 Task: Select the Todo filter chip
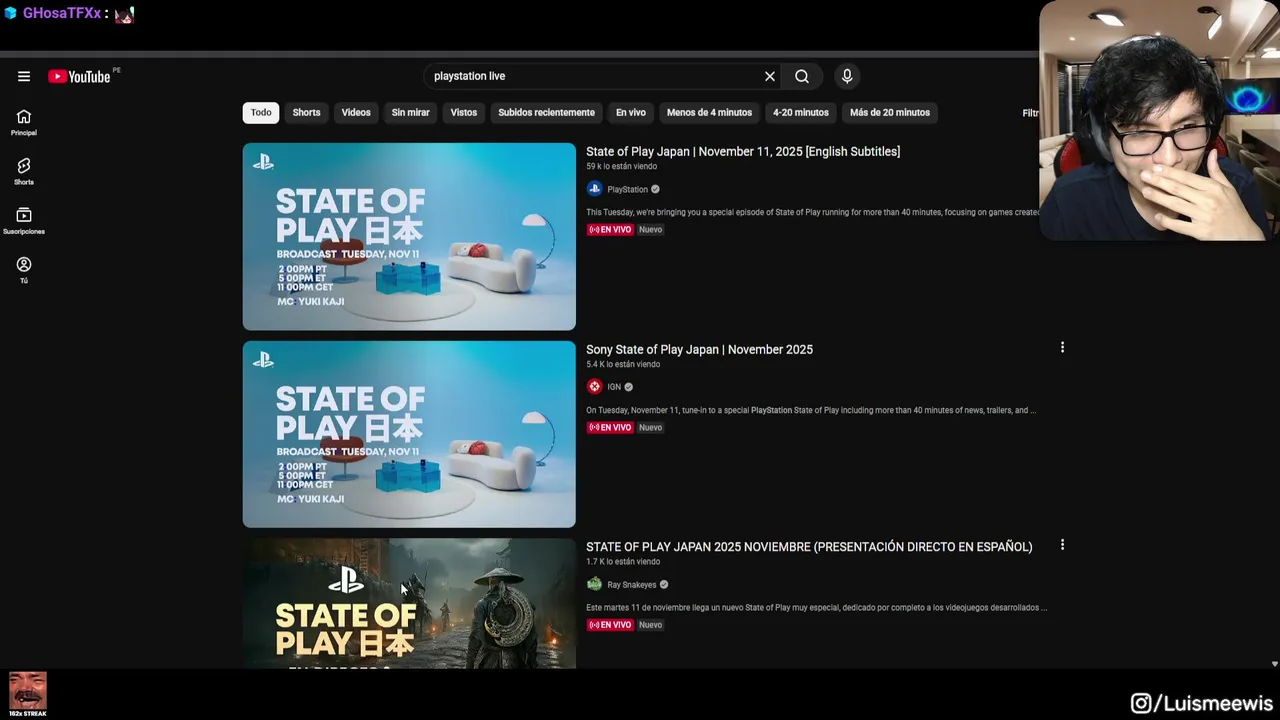point(261,112)
